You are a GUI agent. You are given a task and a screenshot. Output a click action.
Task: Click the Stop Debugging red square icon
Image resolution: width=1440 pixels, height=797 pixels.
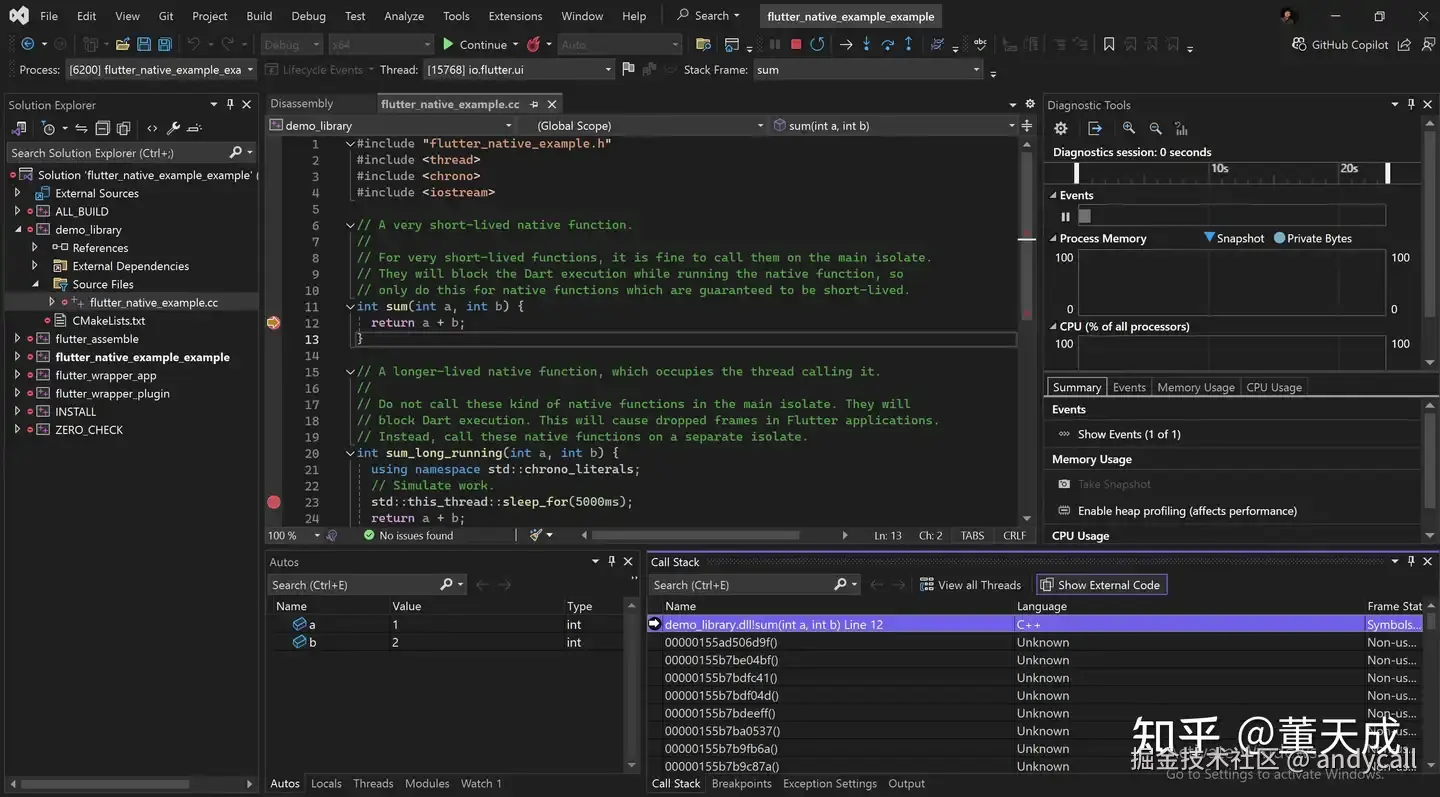(x=796, y=44)
